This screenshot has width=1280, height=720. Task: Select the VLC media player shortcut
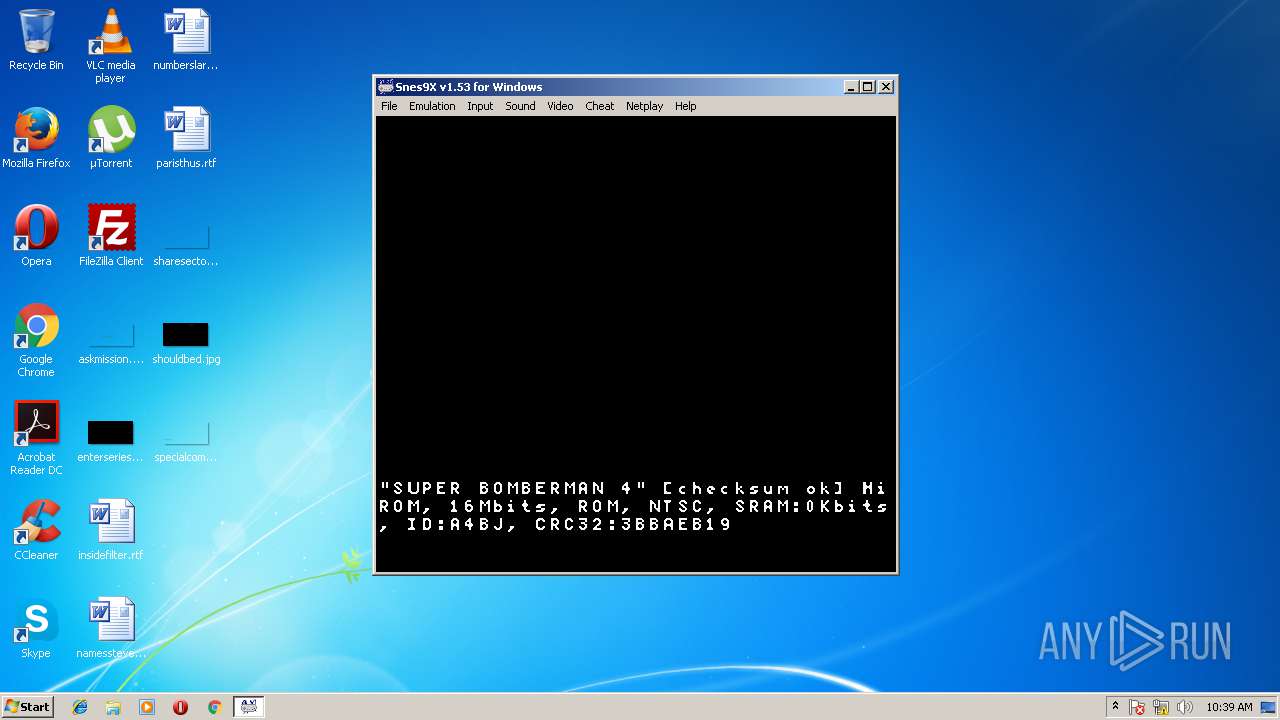point(110,46)
